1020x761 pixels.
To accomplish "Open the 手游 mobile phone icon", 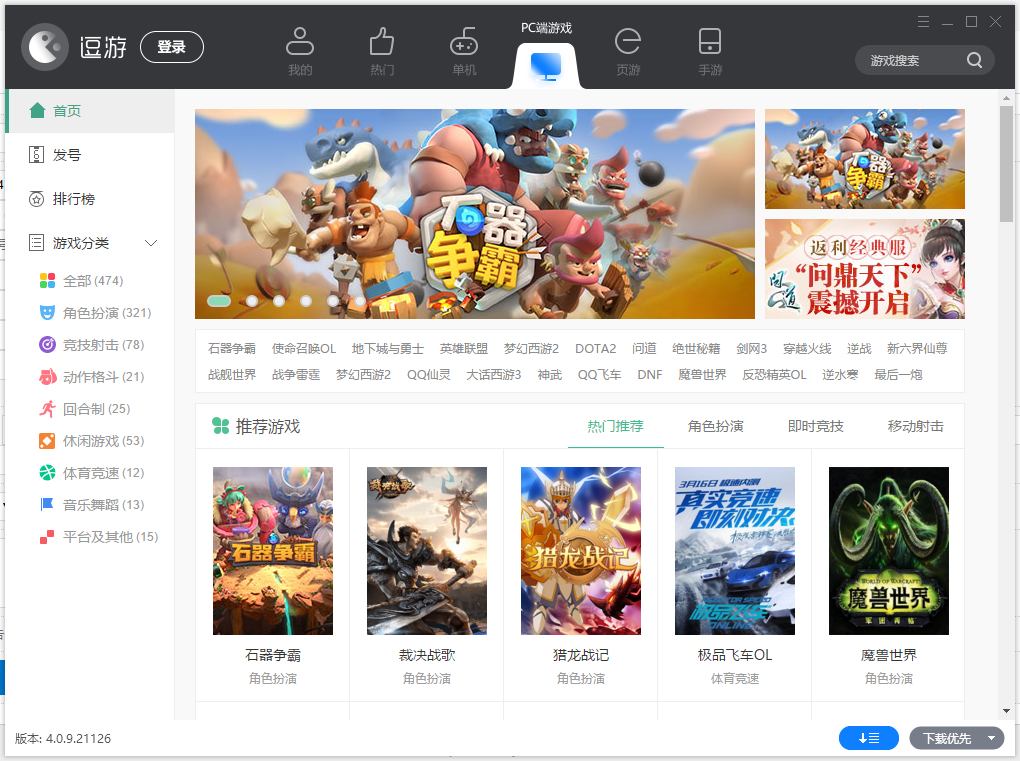I will point(710,41).
